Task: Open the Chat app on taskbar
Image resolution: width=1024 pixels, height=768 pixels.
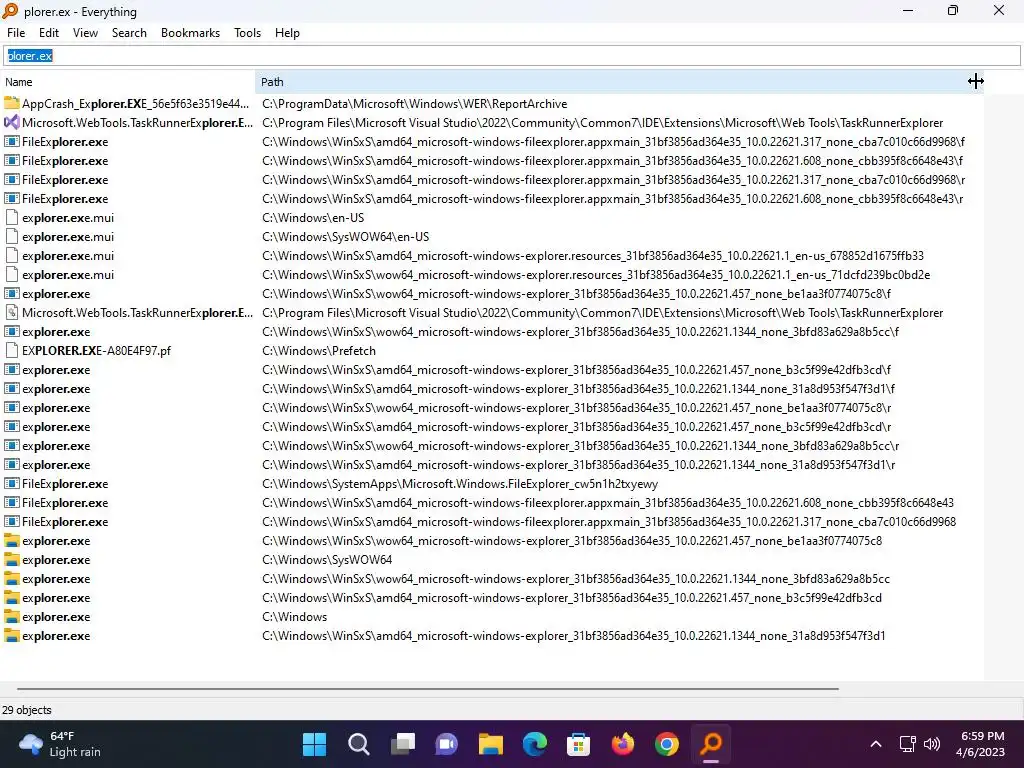Action: point(447,744)
